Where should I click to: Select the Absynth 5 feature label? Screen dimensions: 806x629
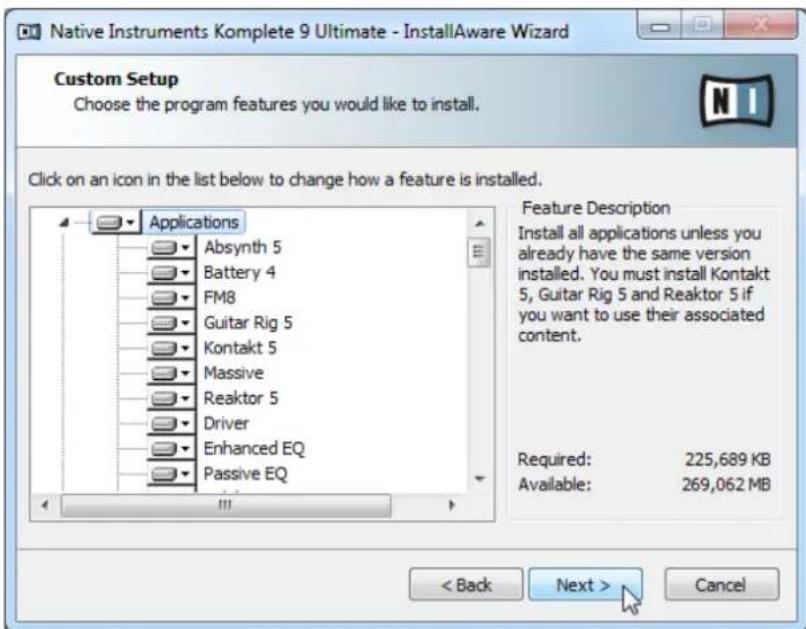(243, 248)
